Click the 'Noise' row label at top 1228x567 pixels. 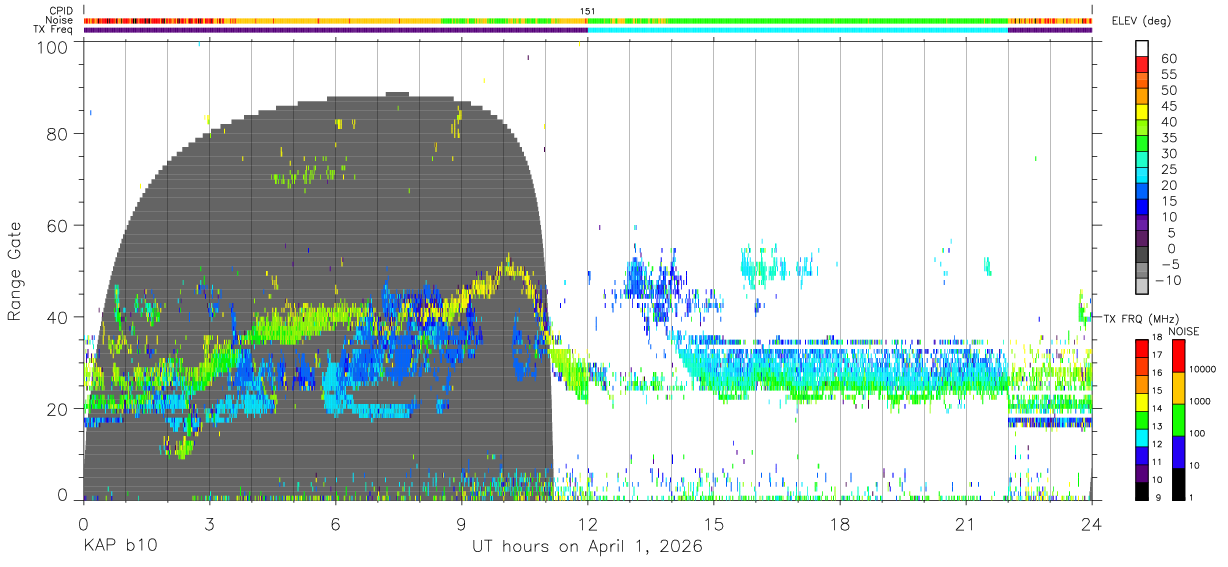(x=61, y=20)
